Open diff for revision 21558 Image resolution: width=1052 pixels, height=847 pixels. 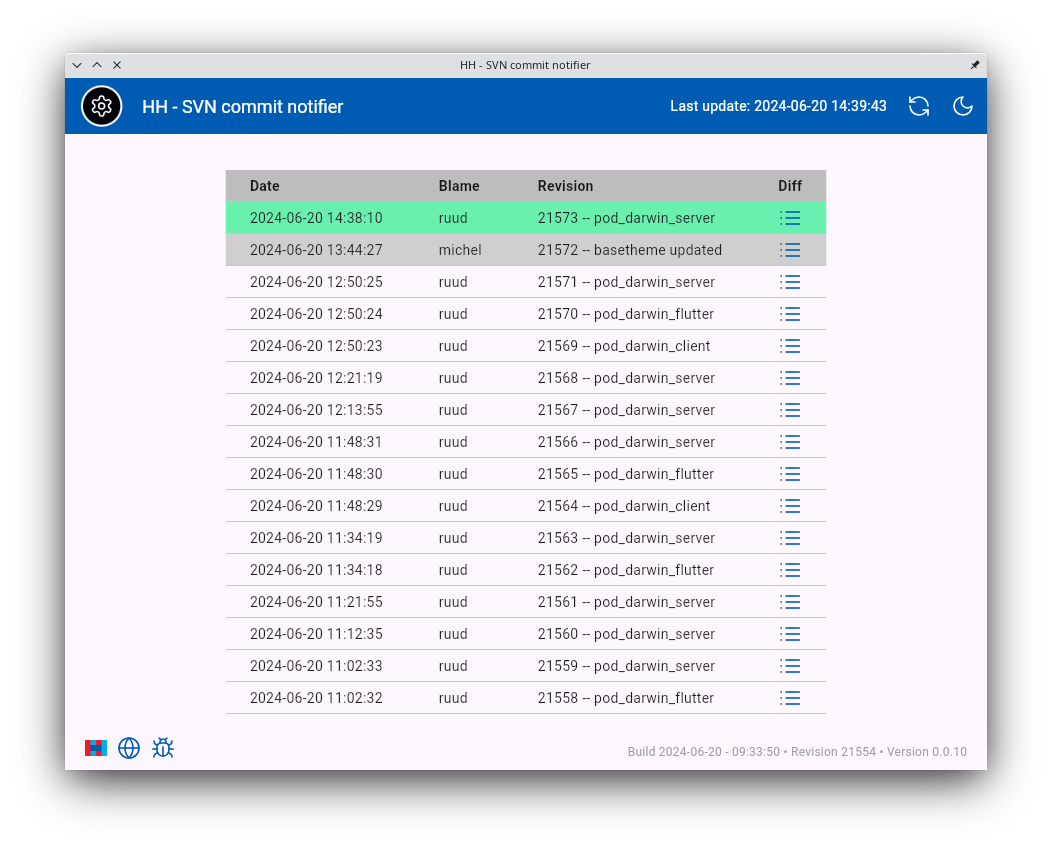790,698
